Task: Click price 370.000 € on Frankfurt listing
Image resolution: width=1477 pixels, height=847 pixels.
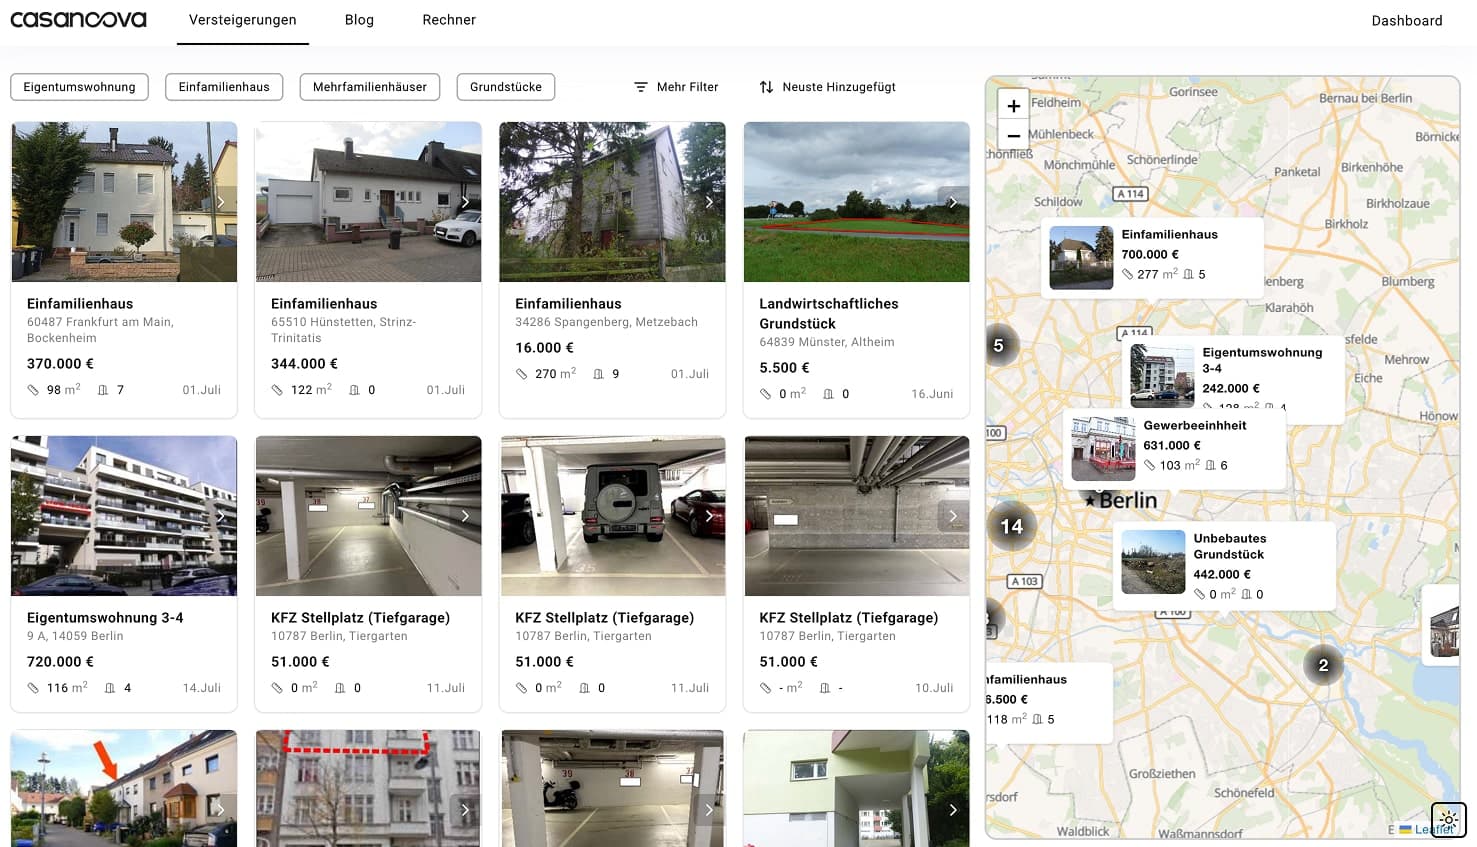Action: [60, 364]
